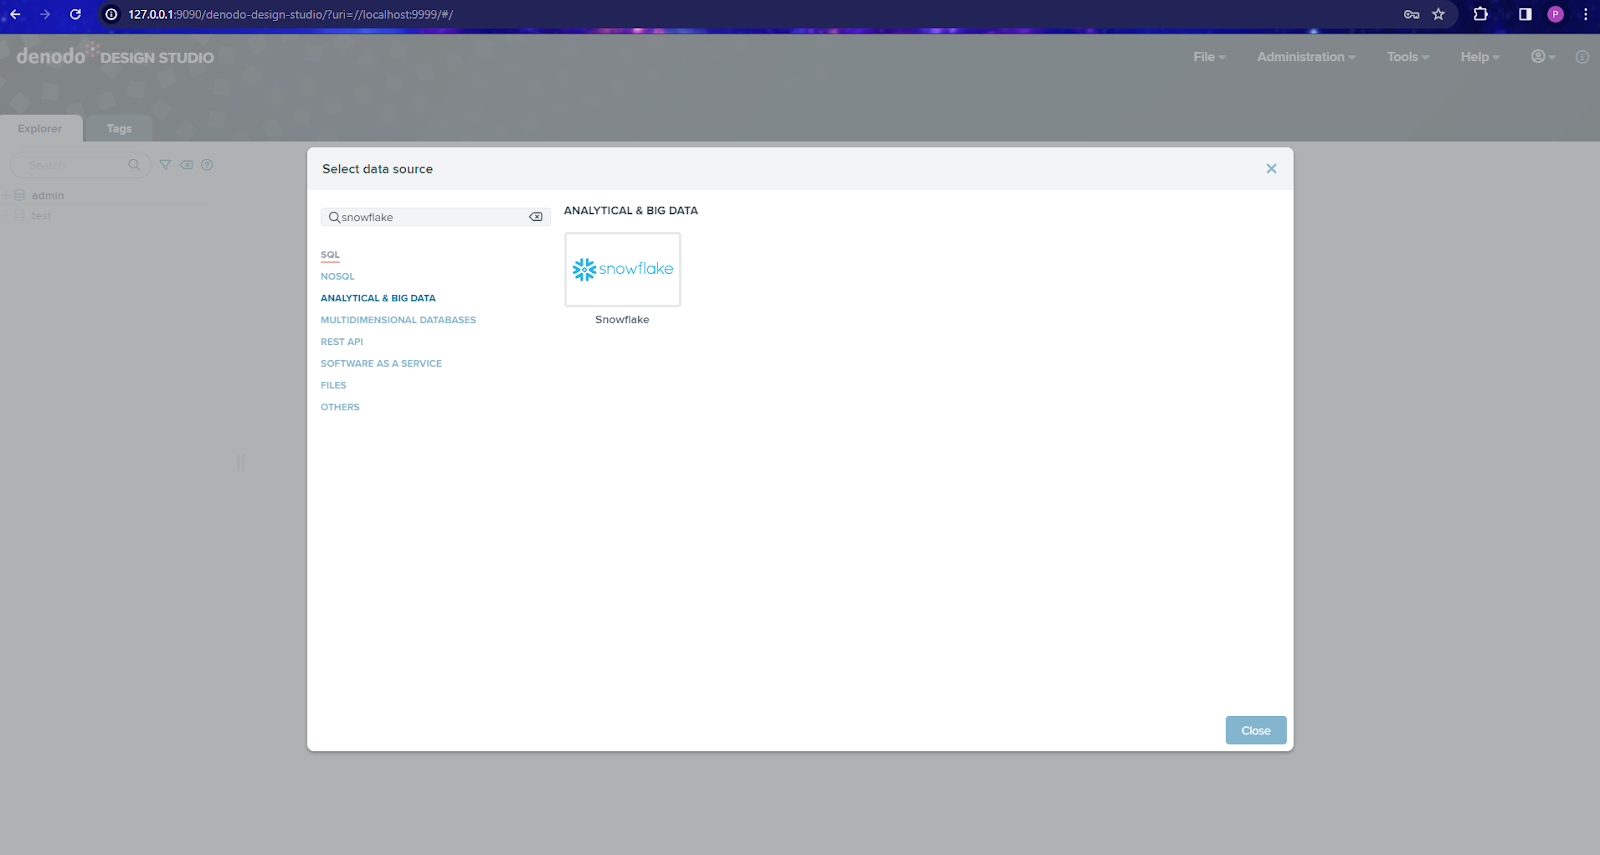This screenshot has height=855, width=1600.
Task: Click the data source search field
Action: [434, 217]
